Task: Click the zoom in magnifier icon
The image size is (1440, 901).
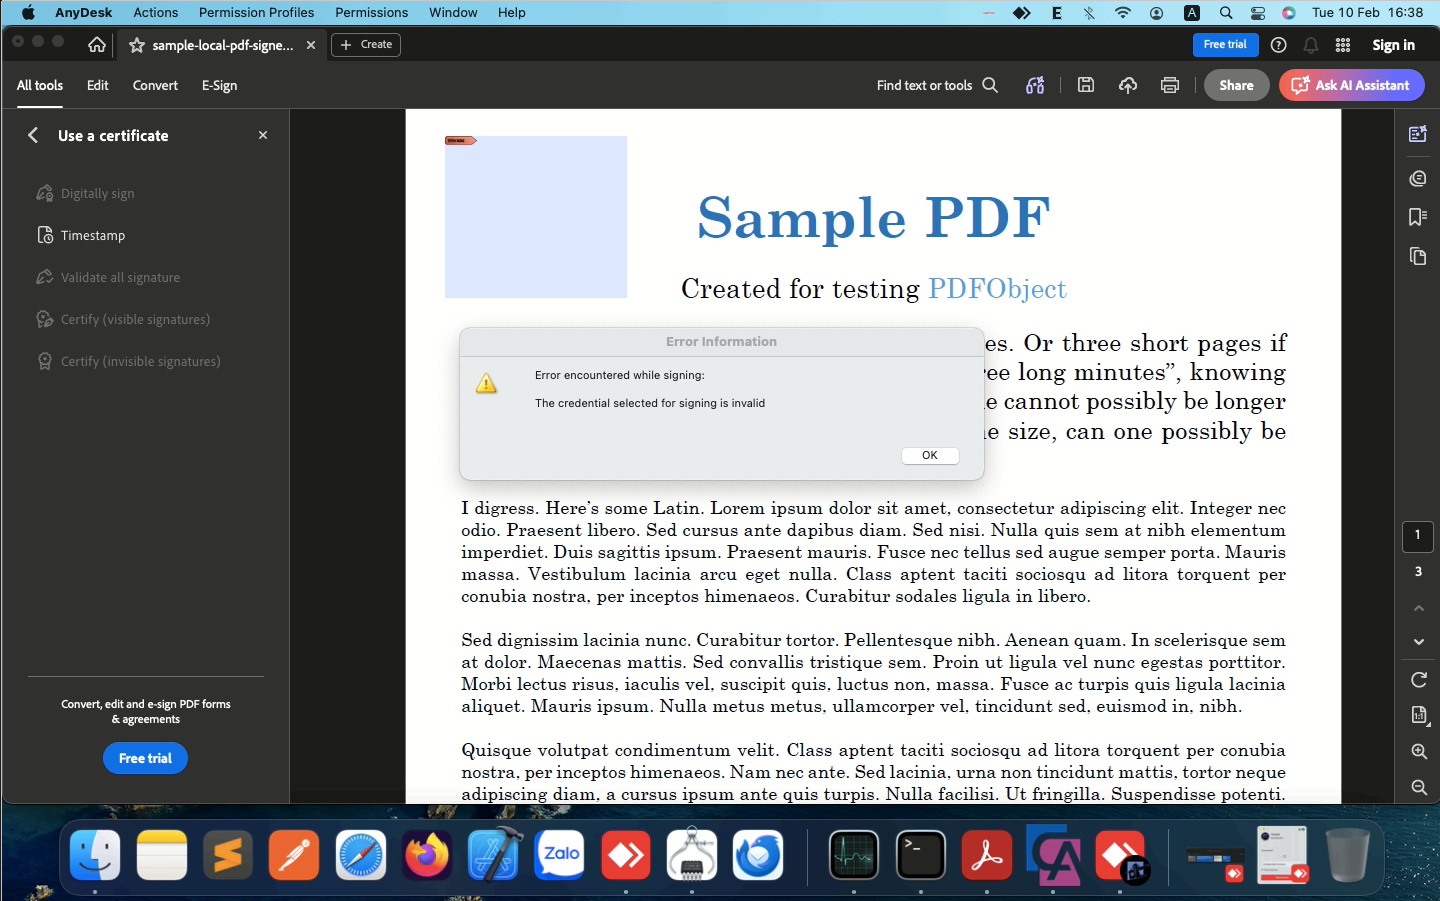Action: pos(1418,751)
